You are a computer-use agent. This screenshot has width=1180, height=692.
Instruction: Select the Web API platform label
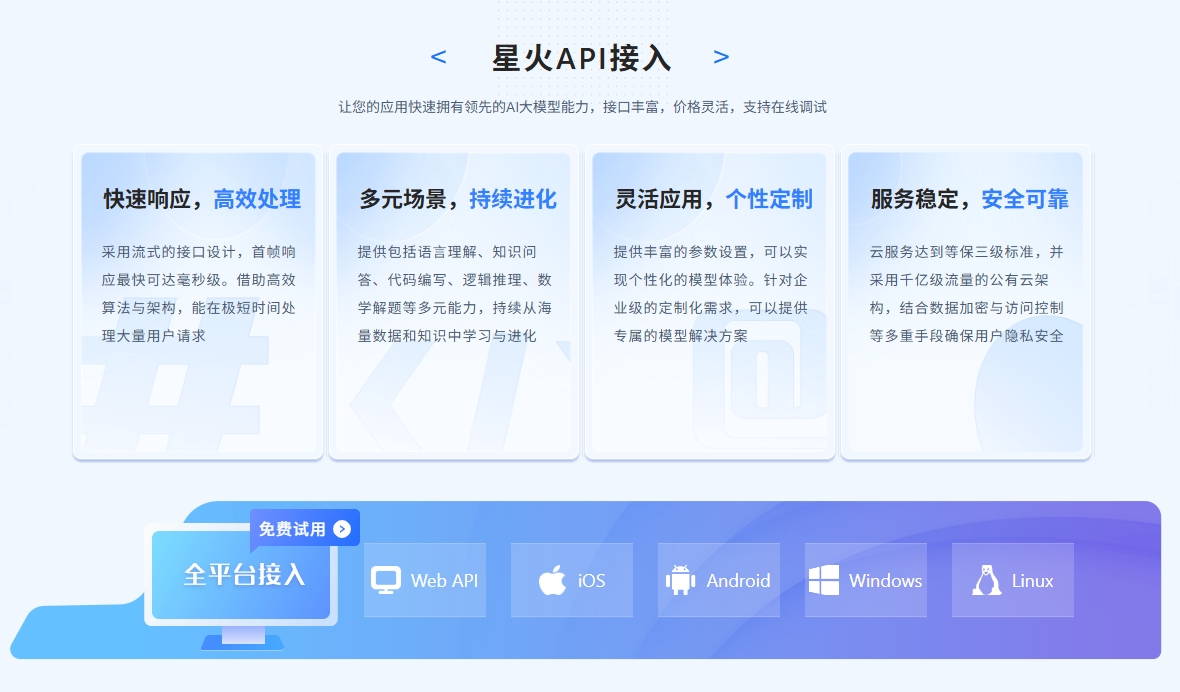tap(444, 581)
